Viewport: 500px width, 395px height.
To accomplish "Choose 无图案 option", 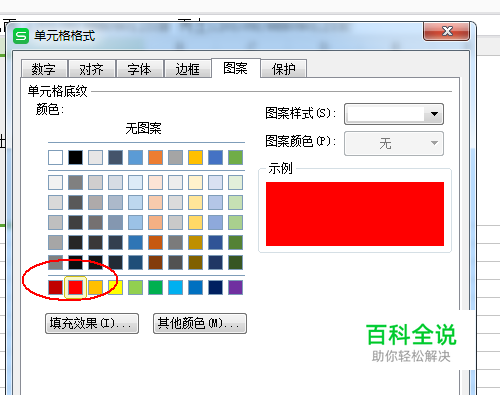I will click(143, 128).
